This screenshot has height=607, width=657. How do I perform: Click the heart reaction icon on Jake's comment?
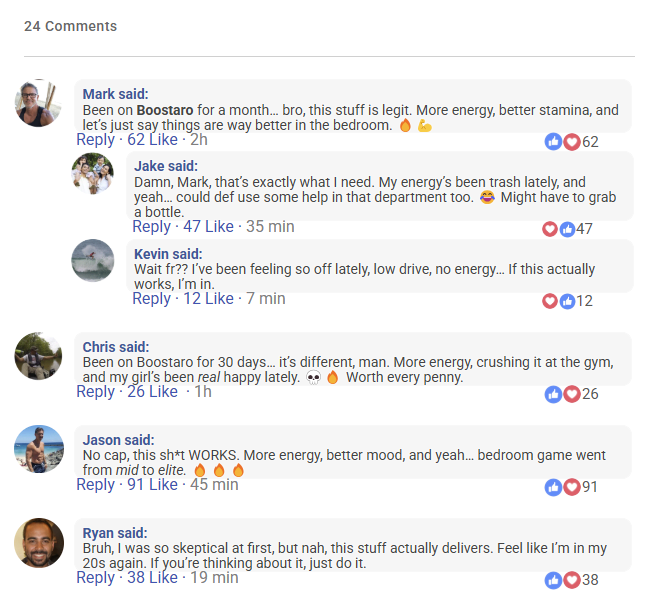click(x=549, y=229)
